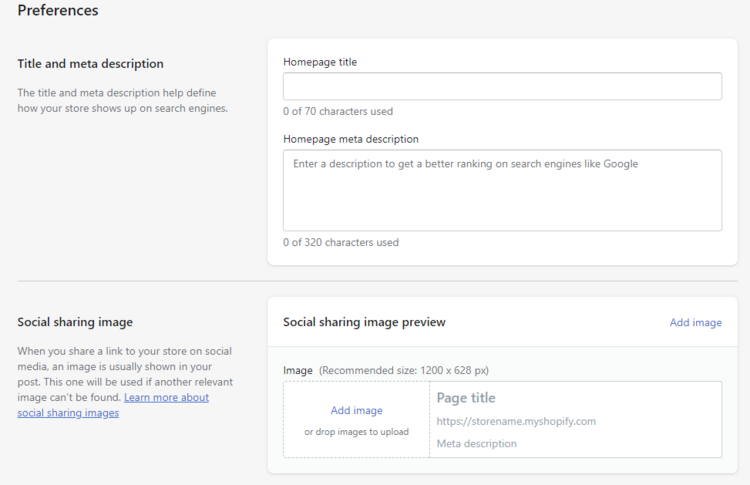This screenshot has width=750, height=485.
Task: Click the search engines help paragraph
Action: click(122, 100)
